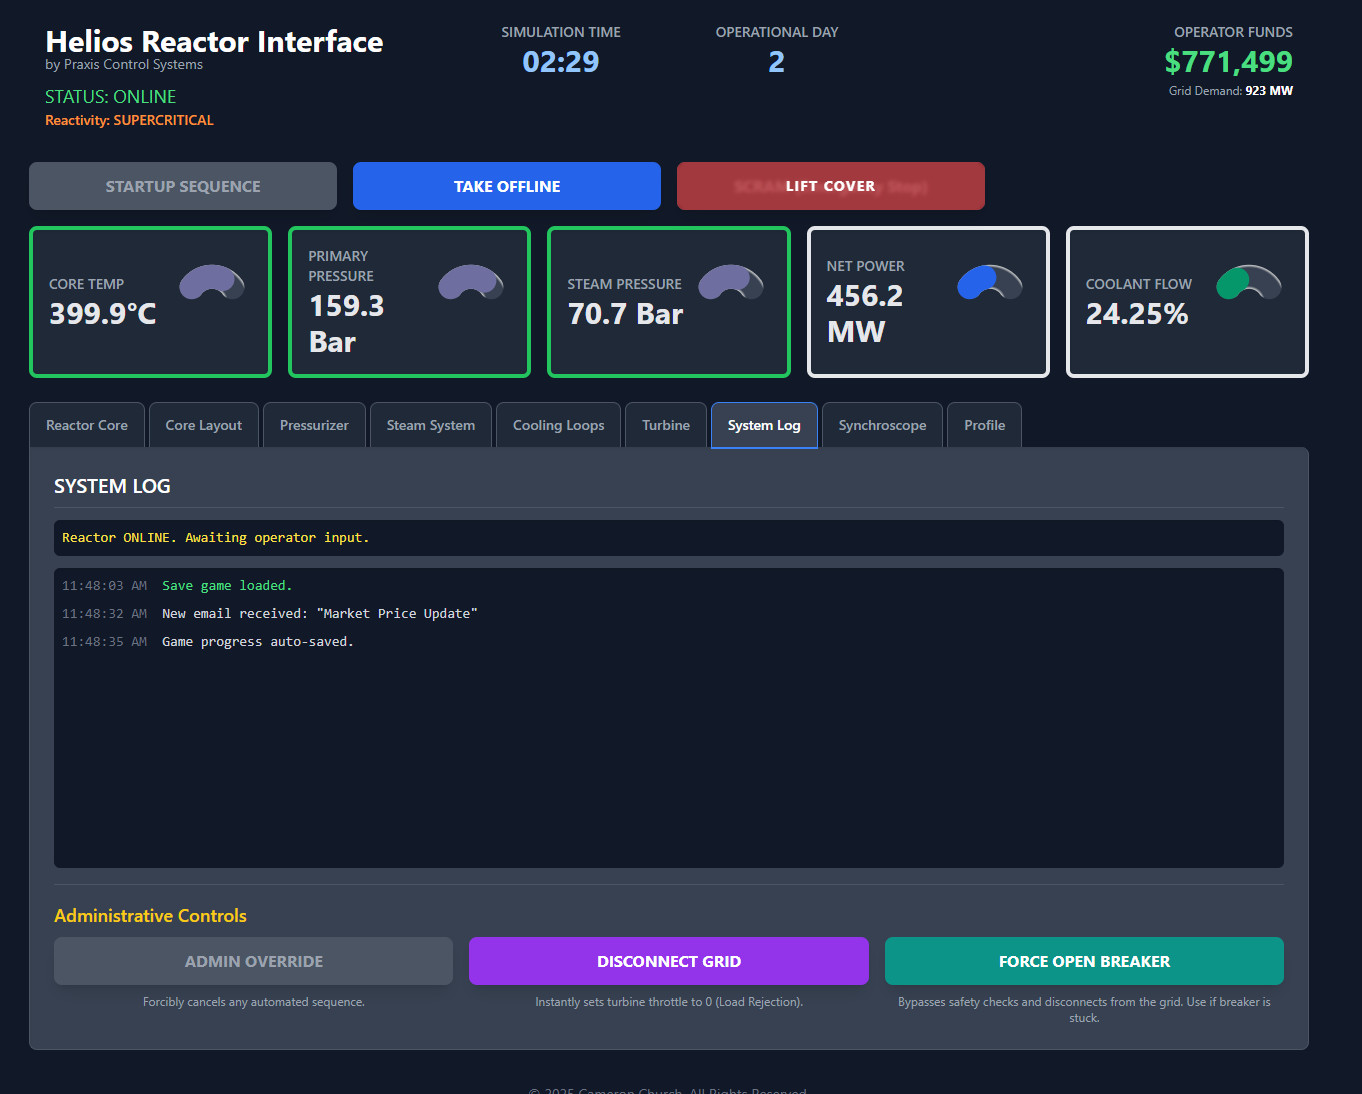Viewport: 1362px width, 1094px height.
Task: Click the Administrative Controls heading
Action: tap(150, 916)
